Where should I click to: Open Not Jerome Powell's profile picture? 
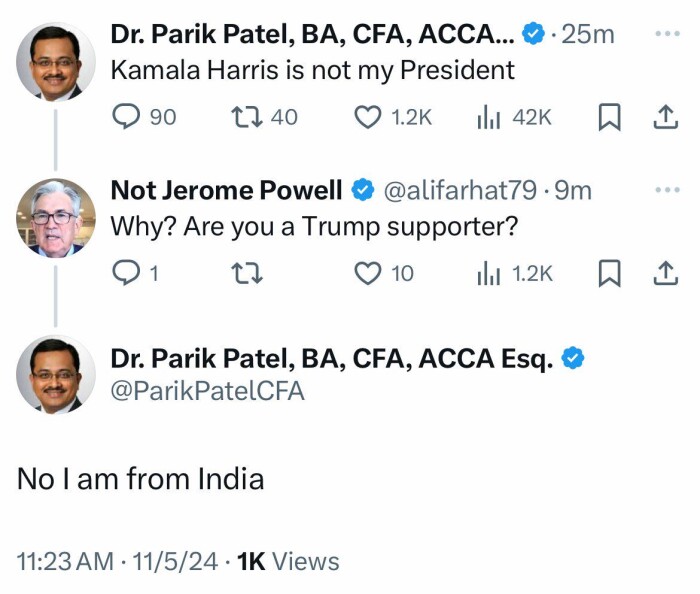tap(56, 217)
